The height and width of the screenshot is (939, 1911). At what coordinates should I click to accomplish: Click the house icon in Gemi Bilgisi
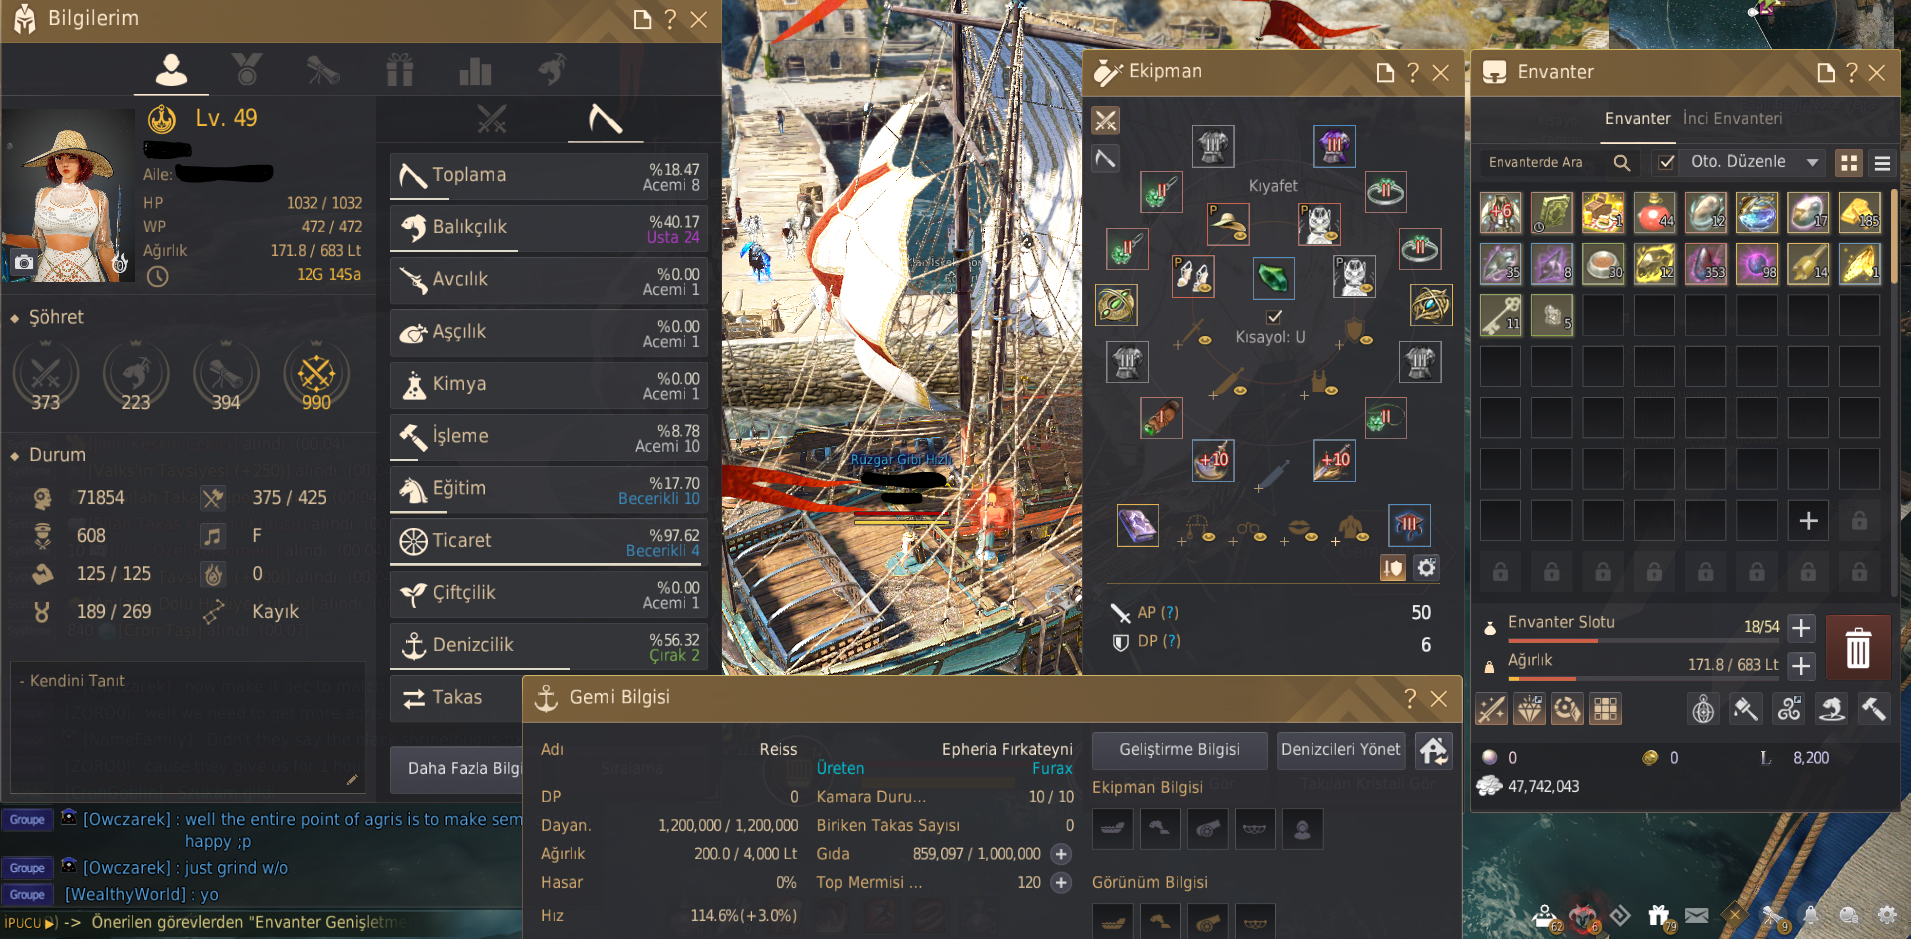1434,750
